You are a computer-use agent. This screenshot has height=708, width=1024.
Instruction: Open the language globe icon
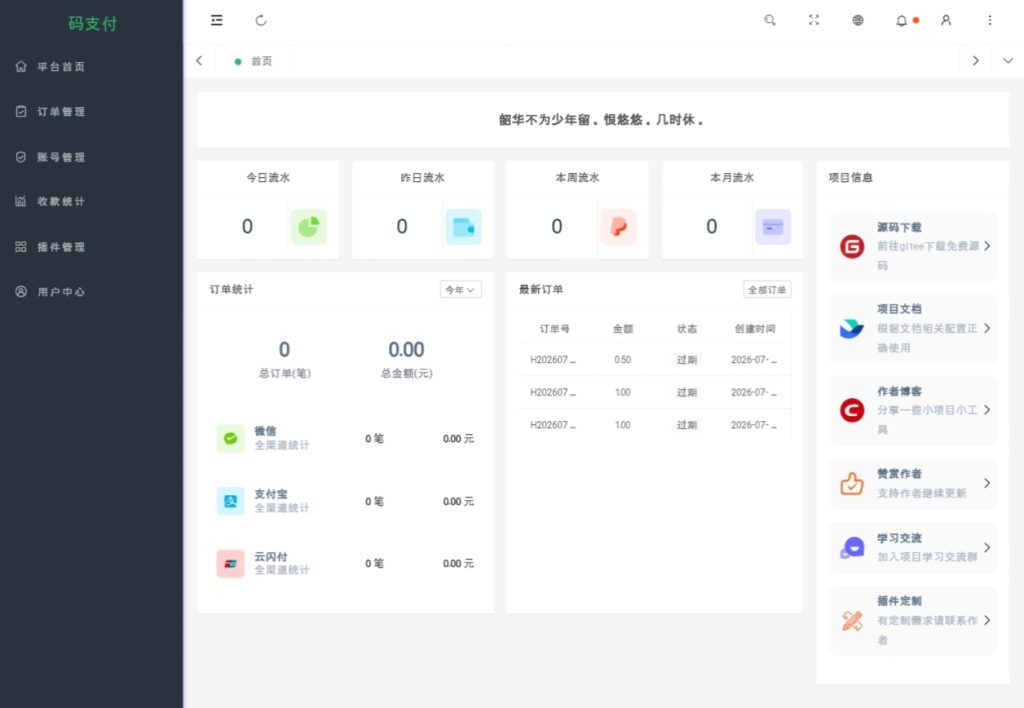tap(858, 20)
